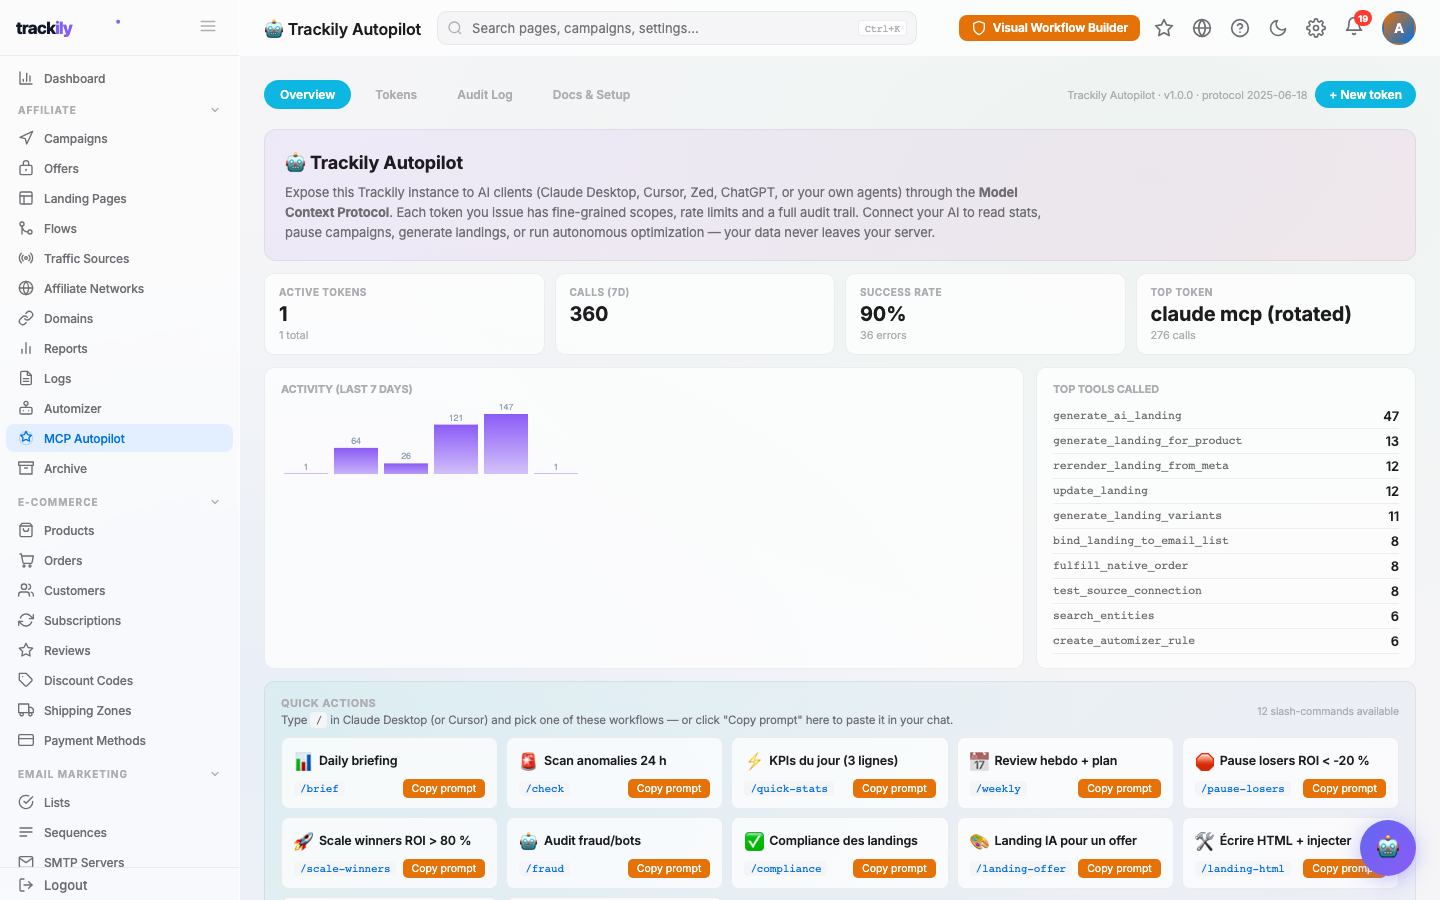Click the Domains link icon
Image resolution: width=1440 pixels, height=900 pixels.
click(x=26, y=318)
